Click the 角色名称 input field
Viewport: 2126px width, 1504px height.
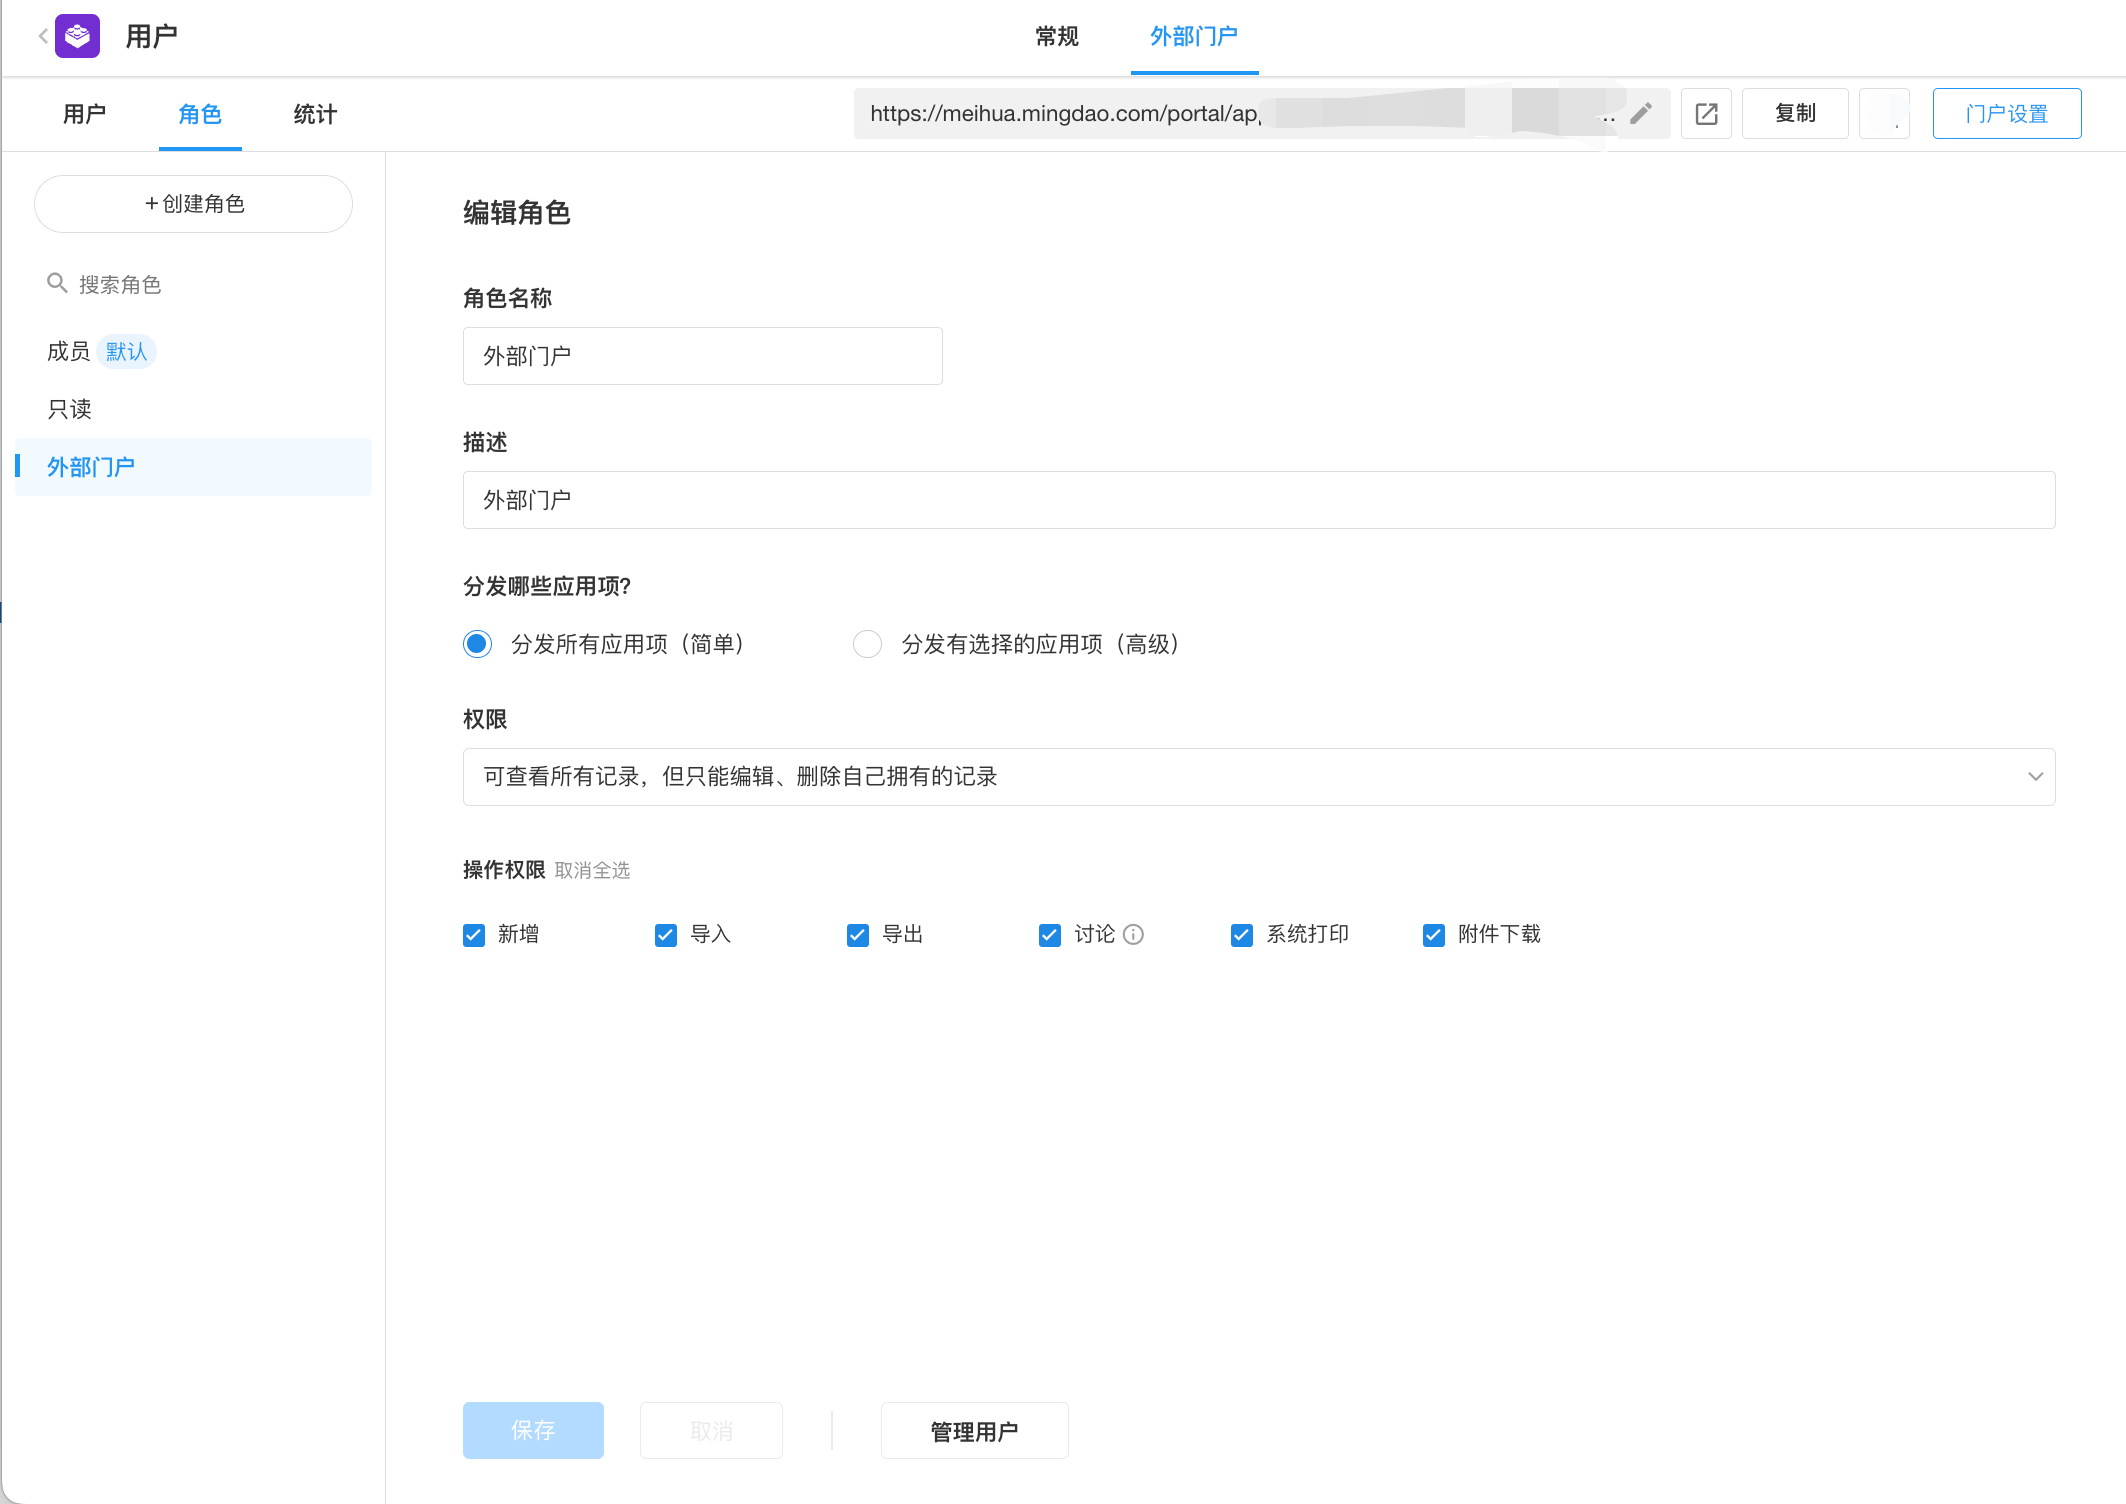point(702,356)
